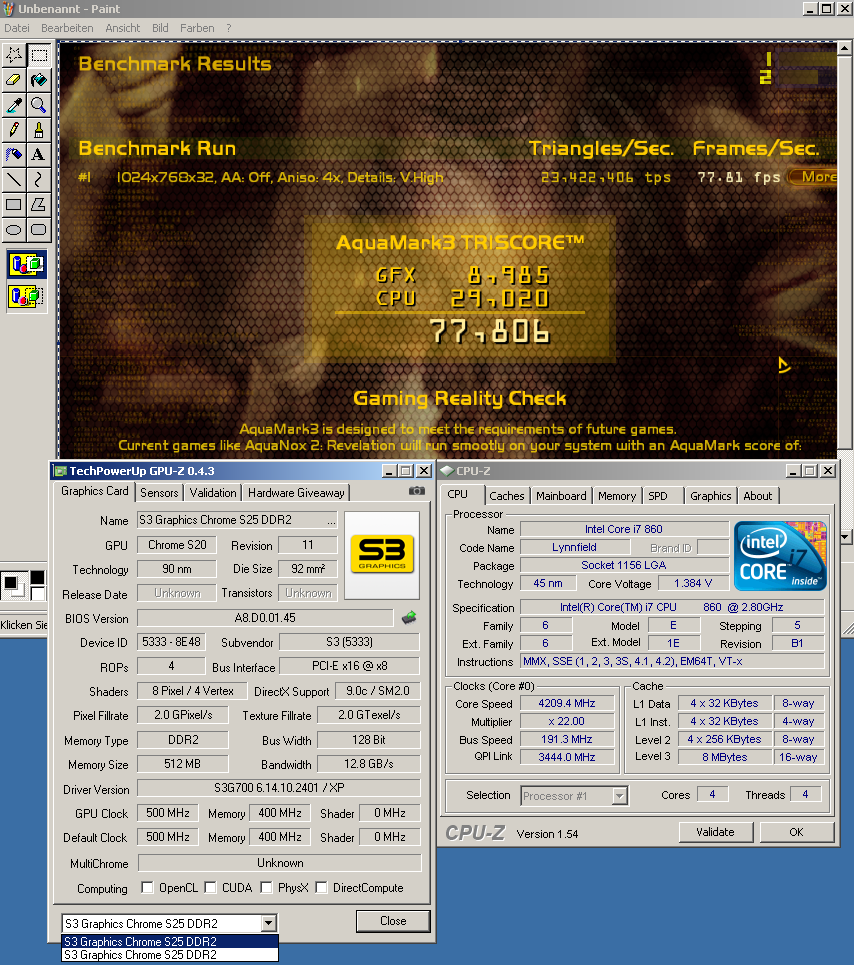Pick the Eraser tool in Paint
Viewport: 854px width, 965px height.
point(14,80)
